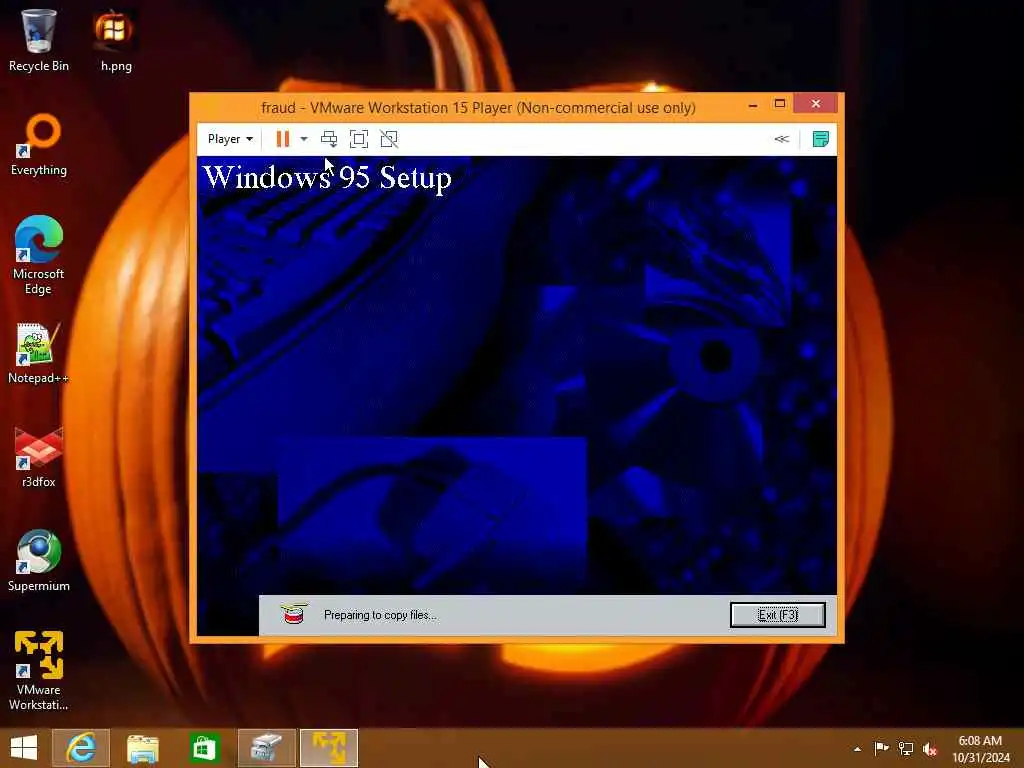Collapse the toolbar with the double chevron

pos(782,139)
